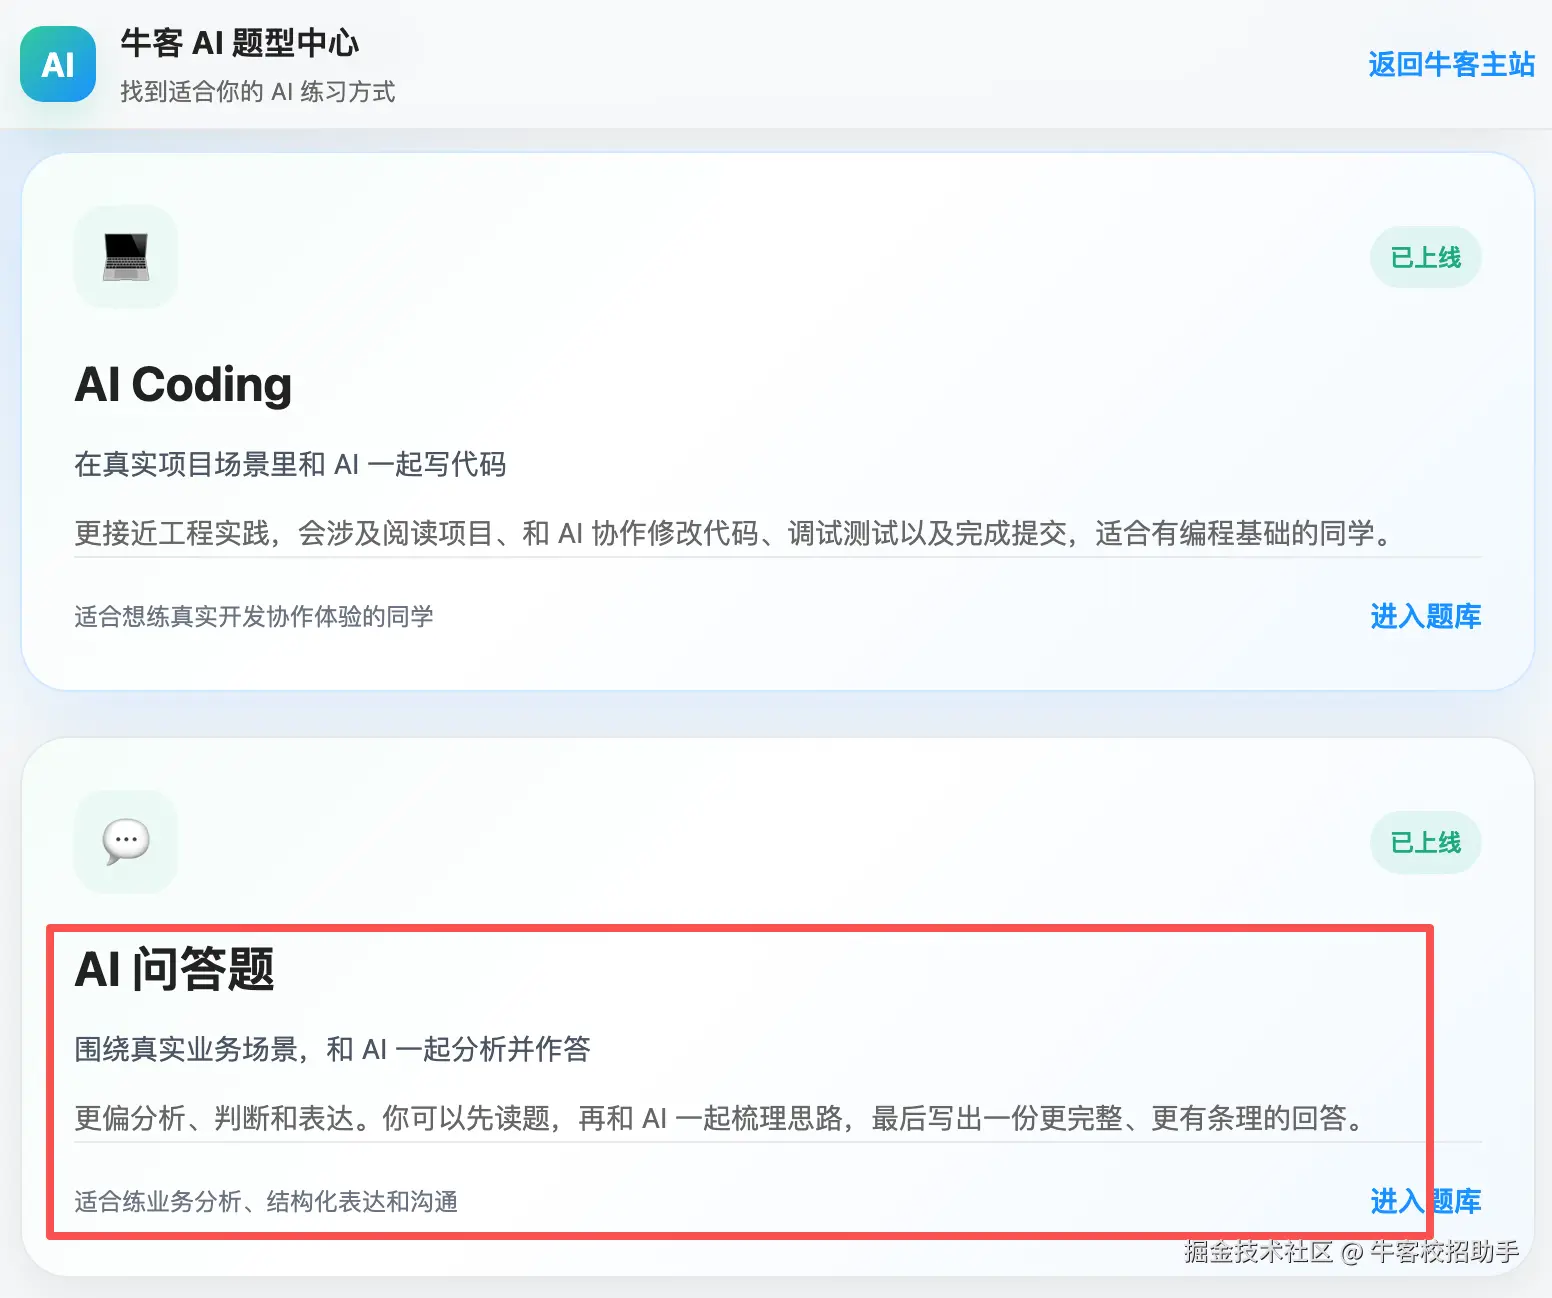Click the 牛客校招助手 watermark name

(x=1444, y=1251)
